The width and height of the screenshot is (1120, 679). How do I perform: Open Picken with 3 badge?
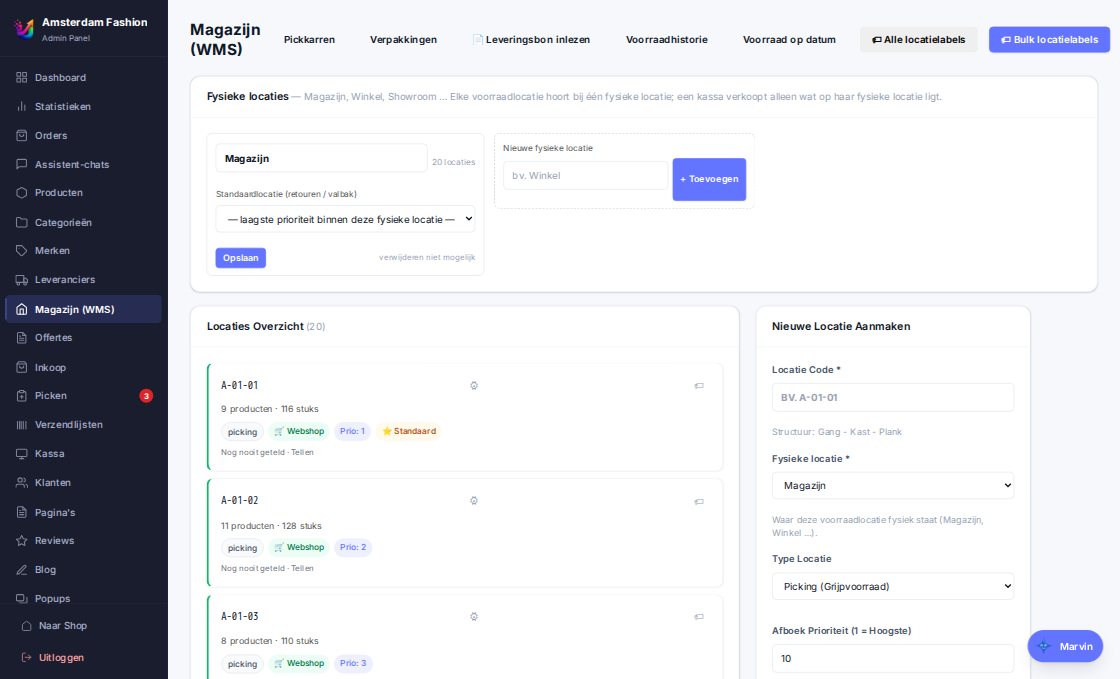click(83, 396)
